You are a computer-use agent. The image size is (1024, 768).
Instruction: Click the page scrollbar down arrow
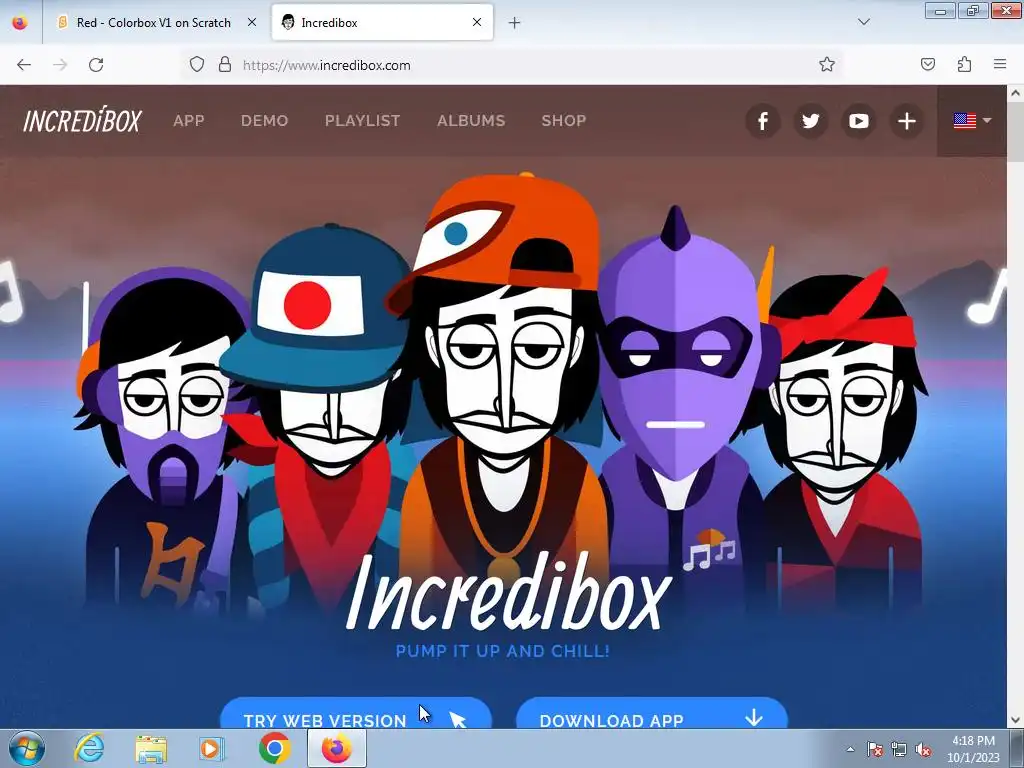tap(1015, 720)
